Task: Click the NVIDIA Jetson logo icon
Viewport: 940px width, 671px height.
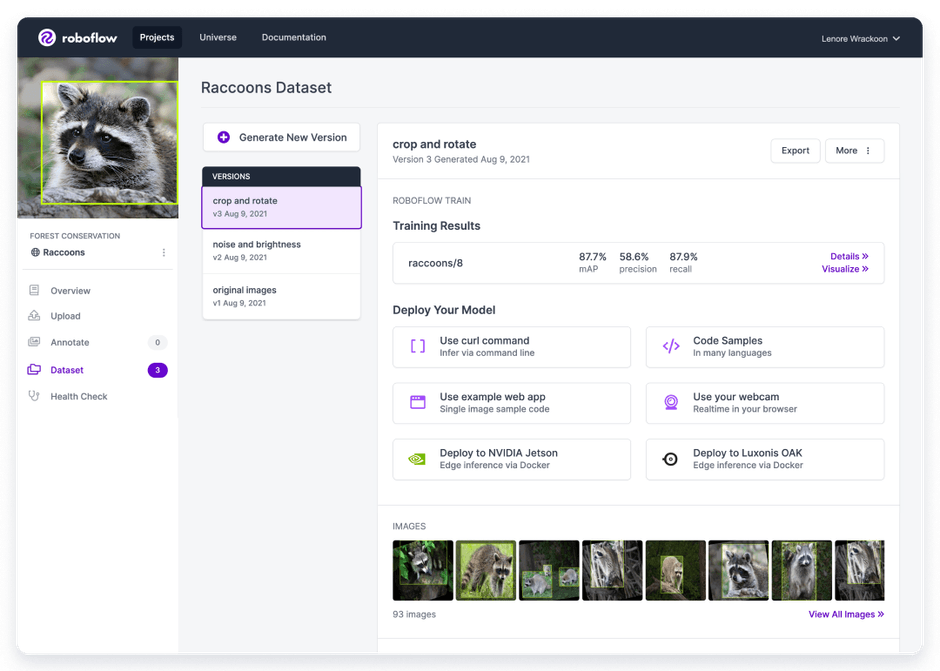Action: coord(418,459)
